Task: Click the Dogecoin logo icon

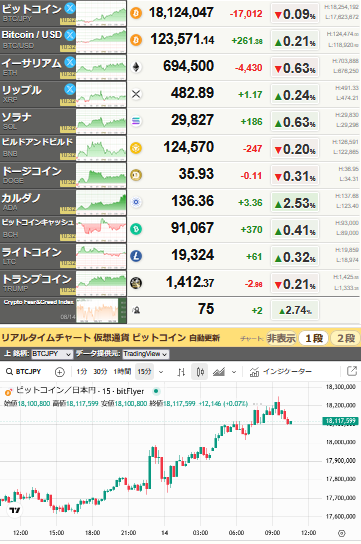Action: coord(136,175)
